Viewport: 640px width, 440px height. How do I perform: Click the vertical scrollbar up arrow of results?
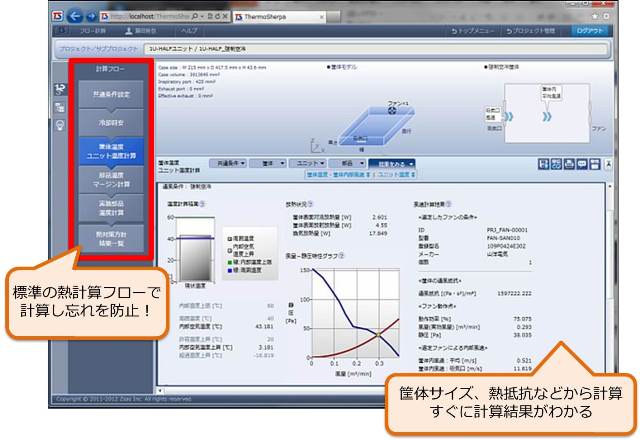click(x=610, y=187)
